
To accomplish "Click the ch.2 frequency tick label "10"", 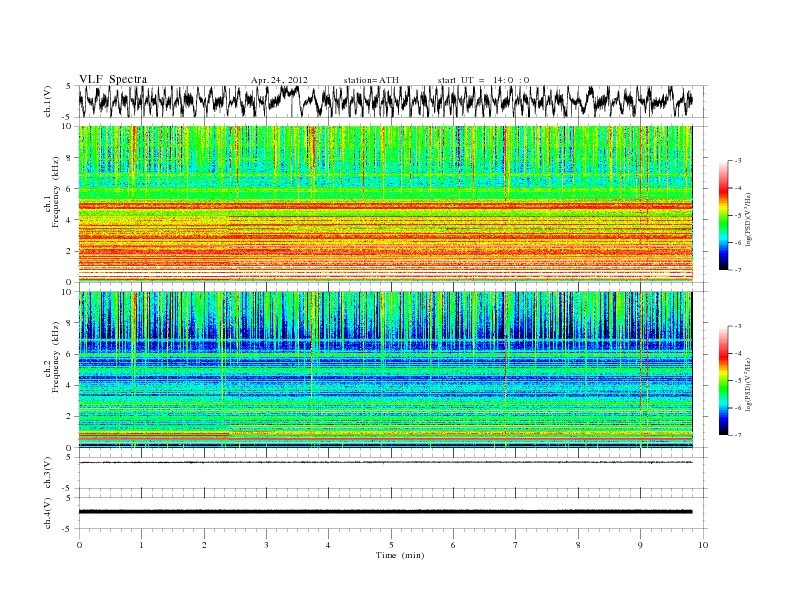I will pyautogui.click(x=68, y=292).
